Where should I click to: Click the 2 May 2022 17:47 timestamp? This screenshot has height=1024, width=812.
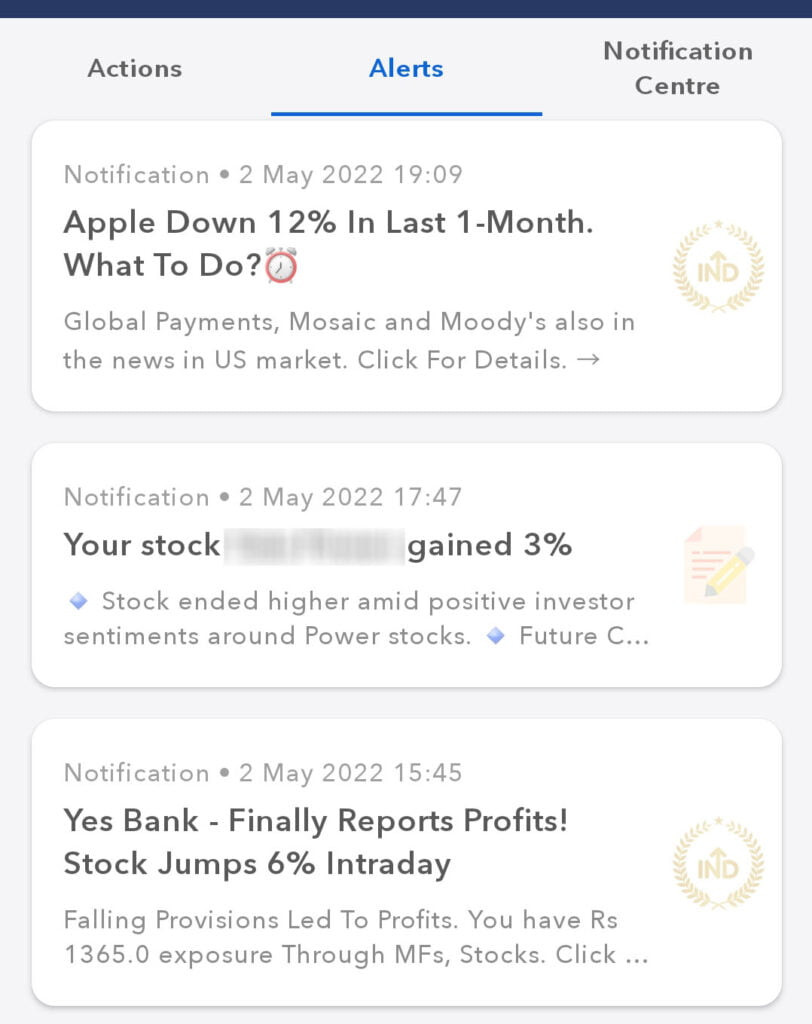[350, 497]
